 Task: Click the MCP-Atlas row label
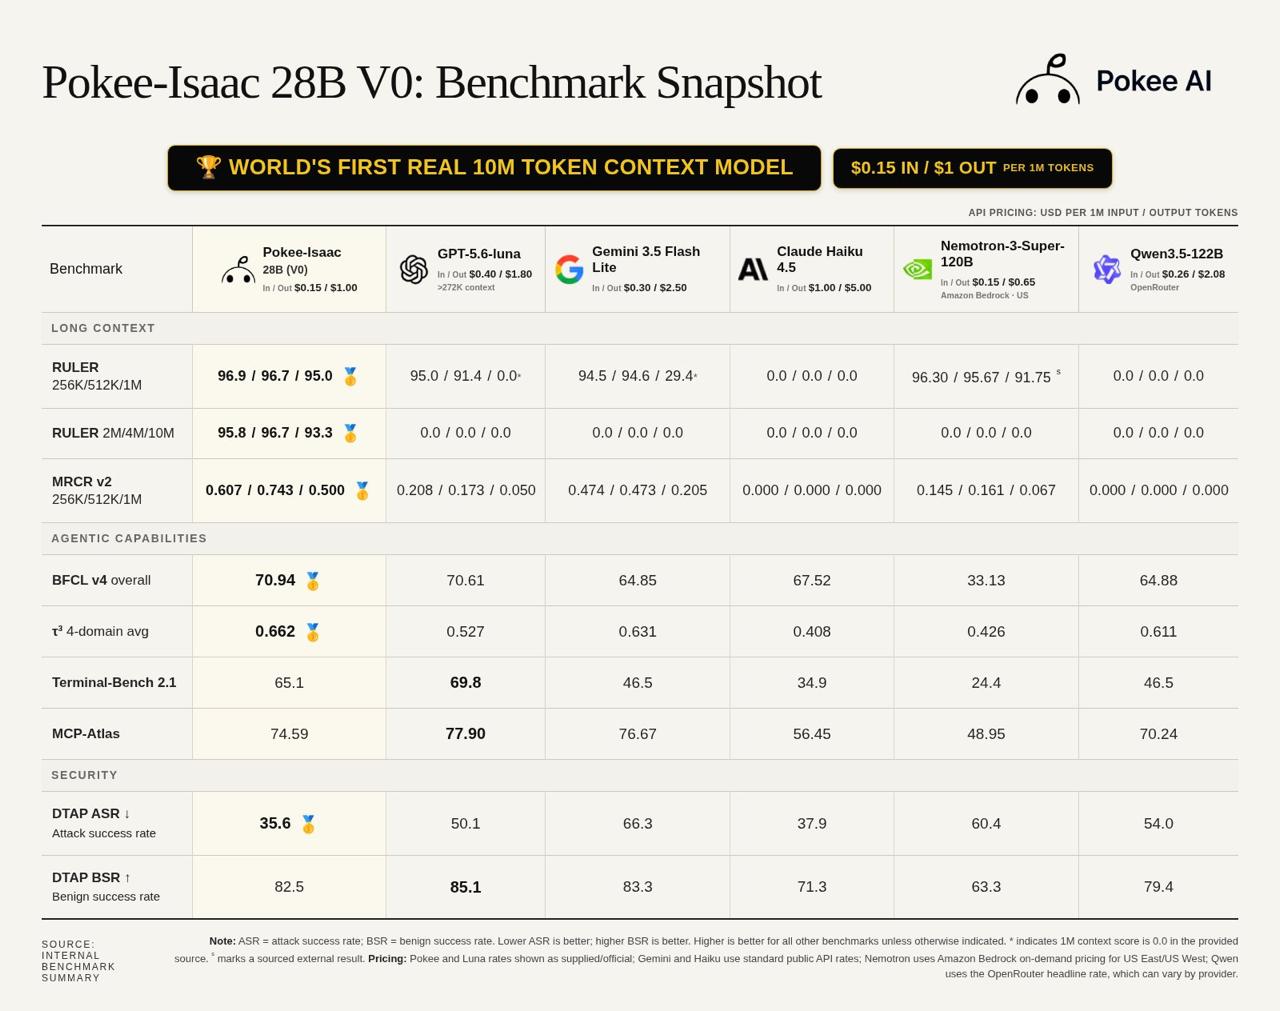[x=86, y=733]
